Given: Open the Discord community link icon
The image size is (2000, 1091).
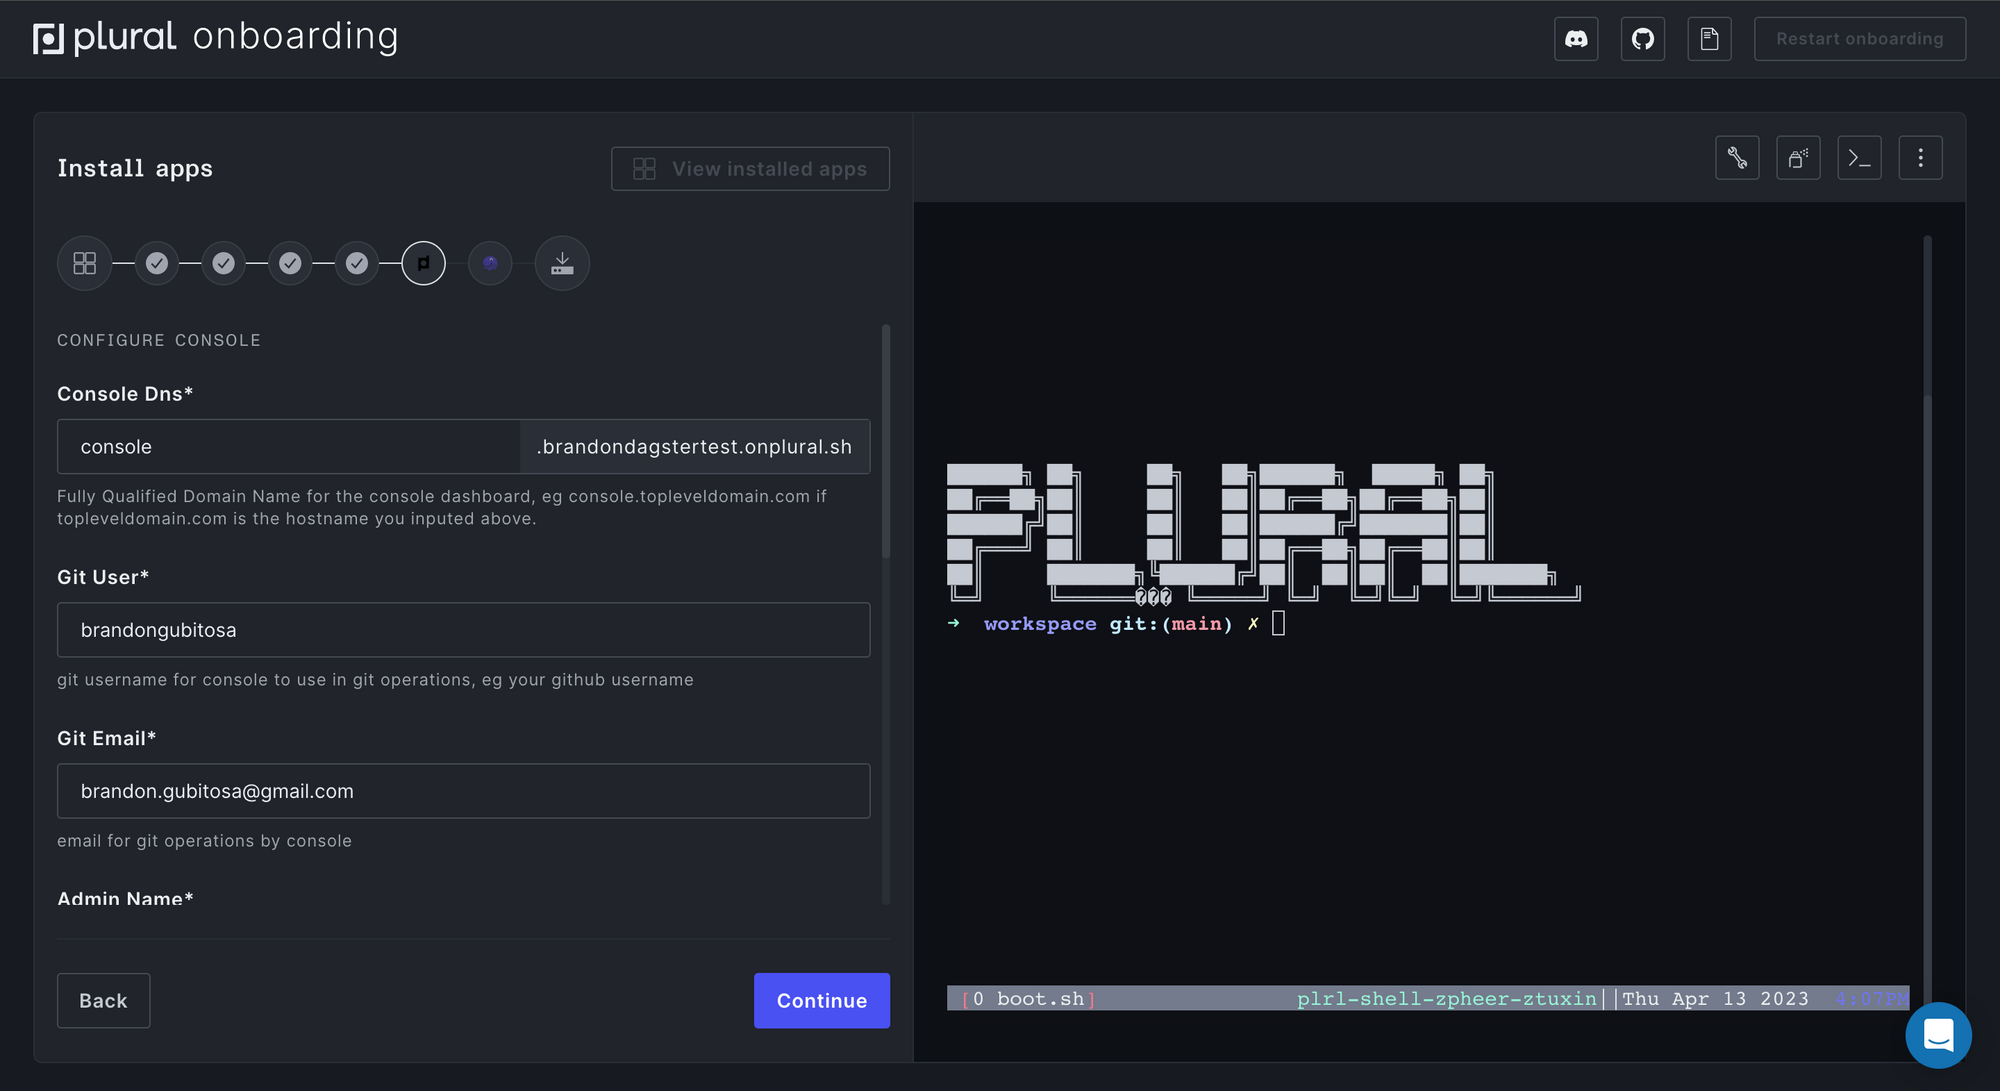Looking at the screenshot, I should coord(1576,39).
